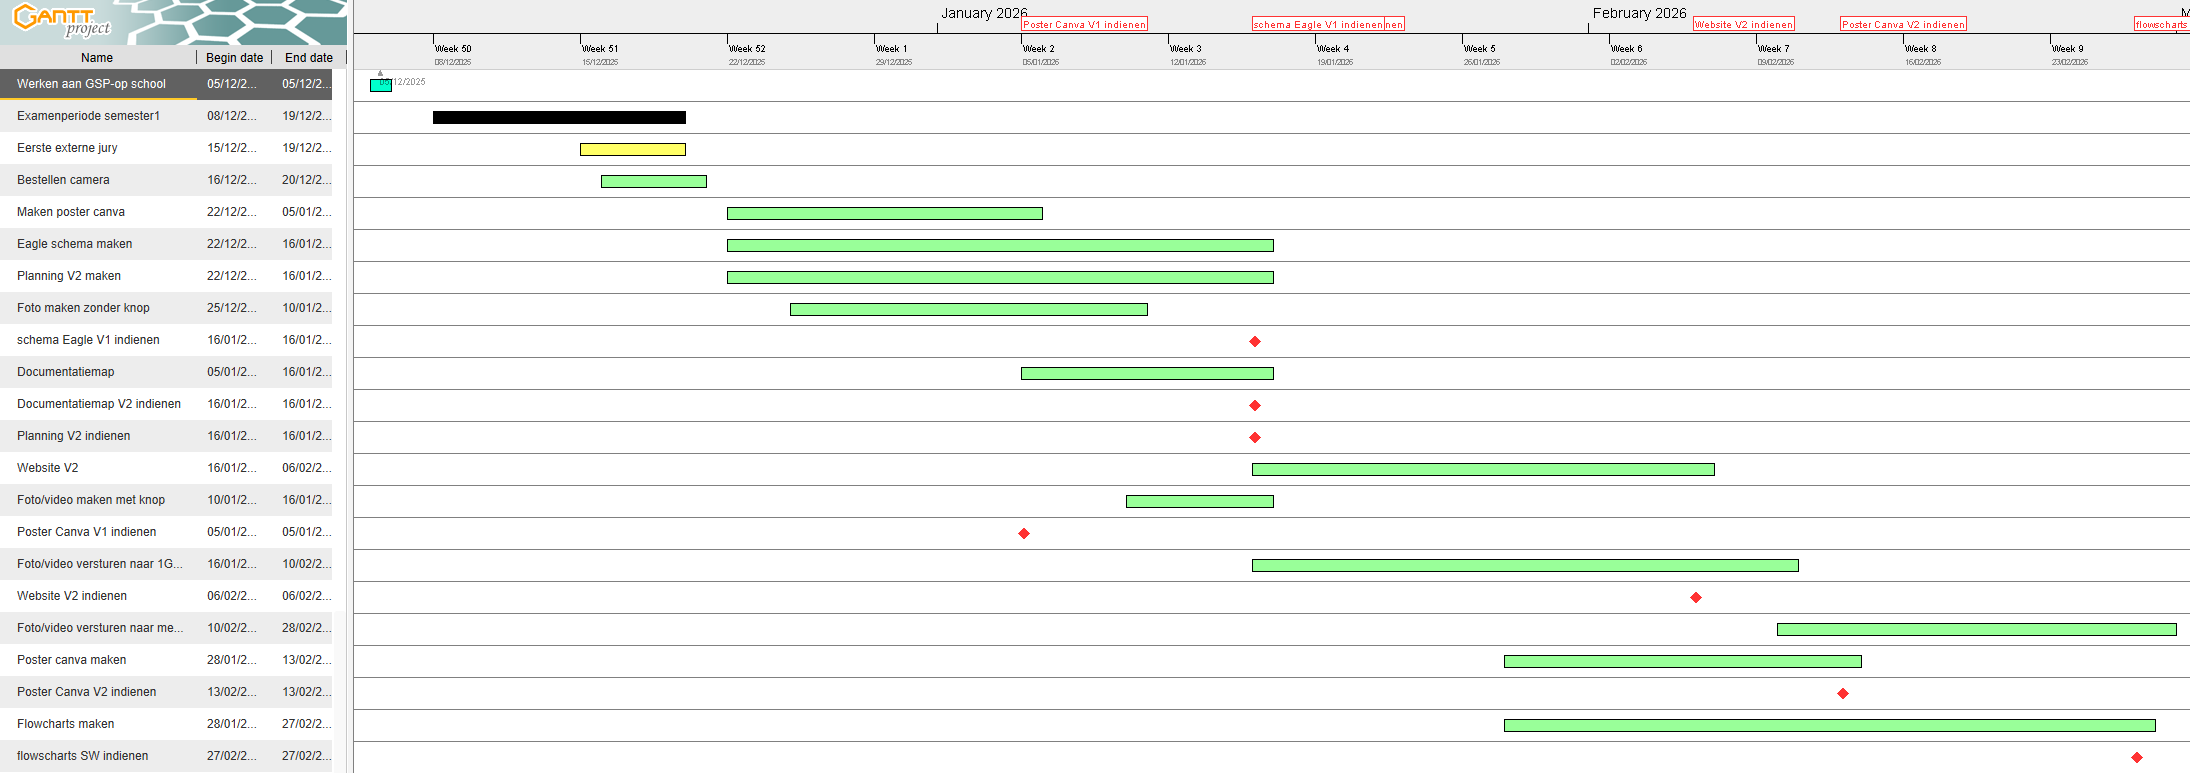Screen dimensions: 2190x773
Task: Click the Documentatiemap V2 indienen milestone diamond
Action: tap(1255, 406)
